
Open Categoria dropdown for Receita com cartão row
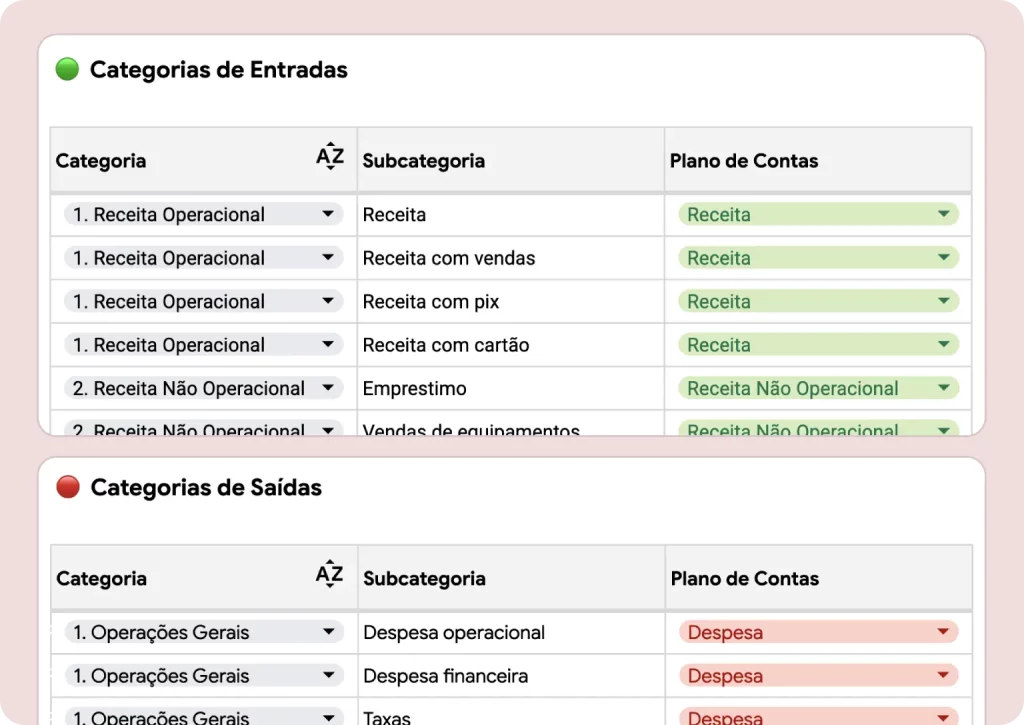click(x=204, y=345)
